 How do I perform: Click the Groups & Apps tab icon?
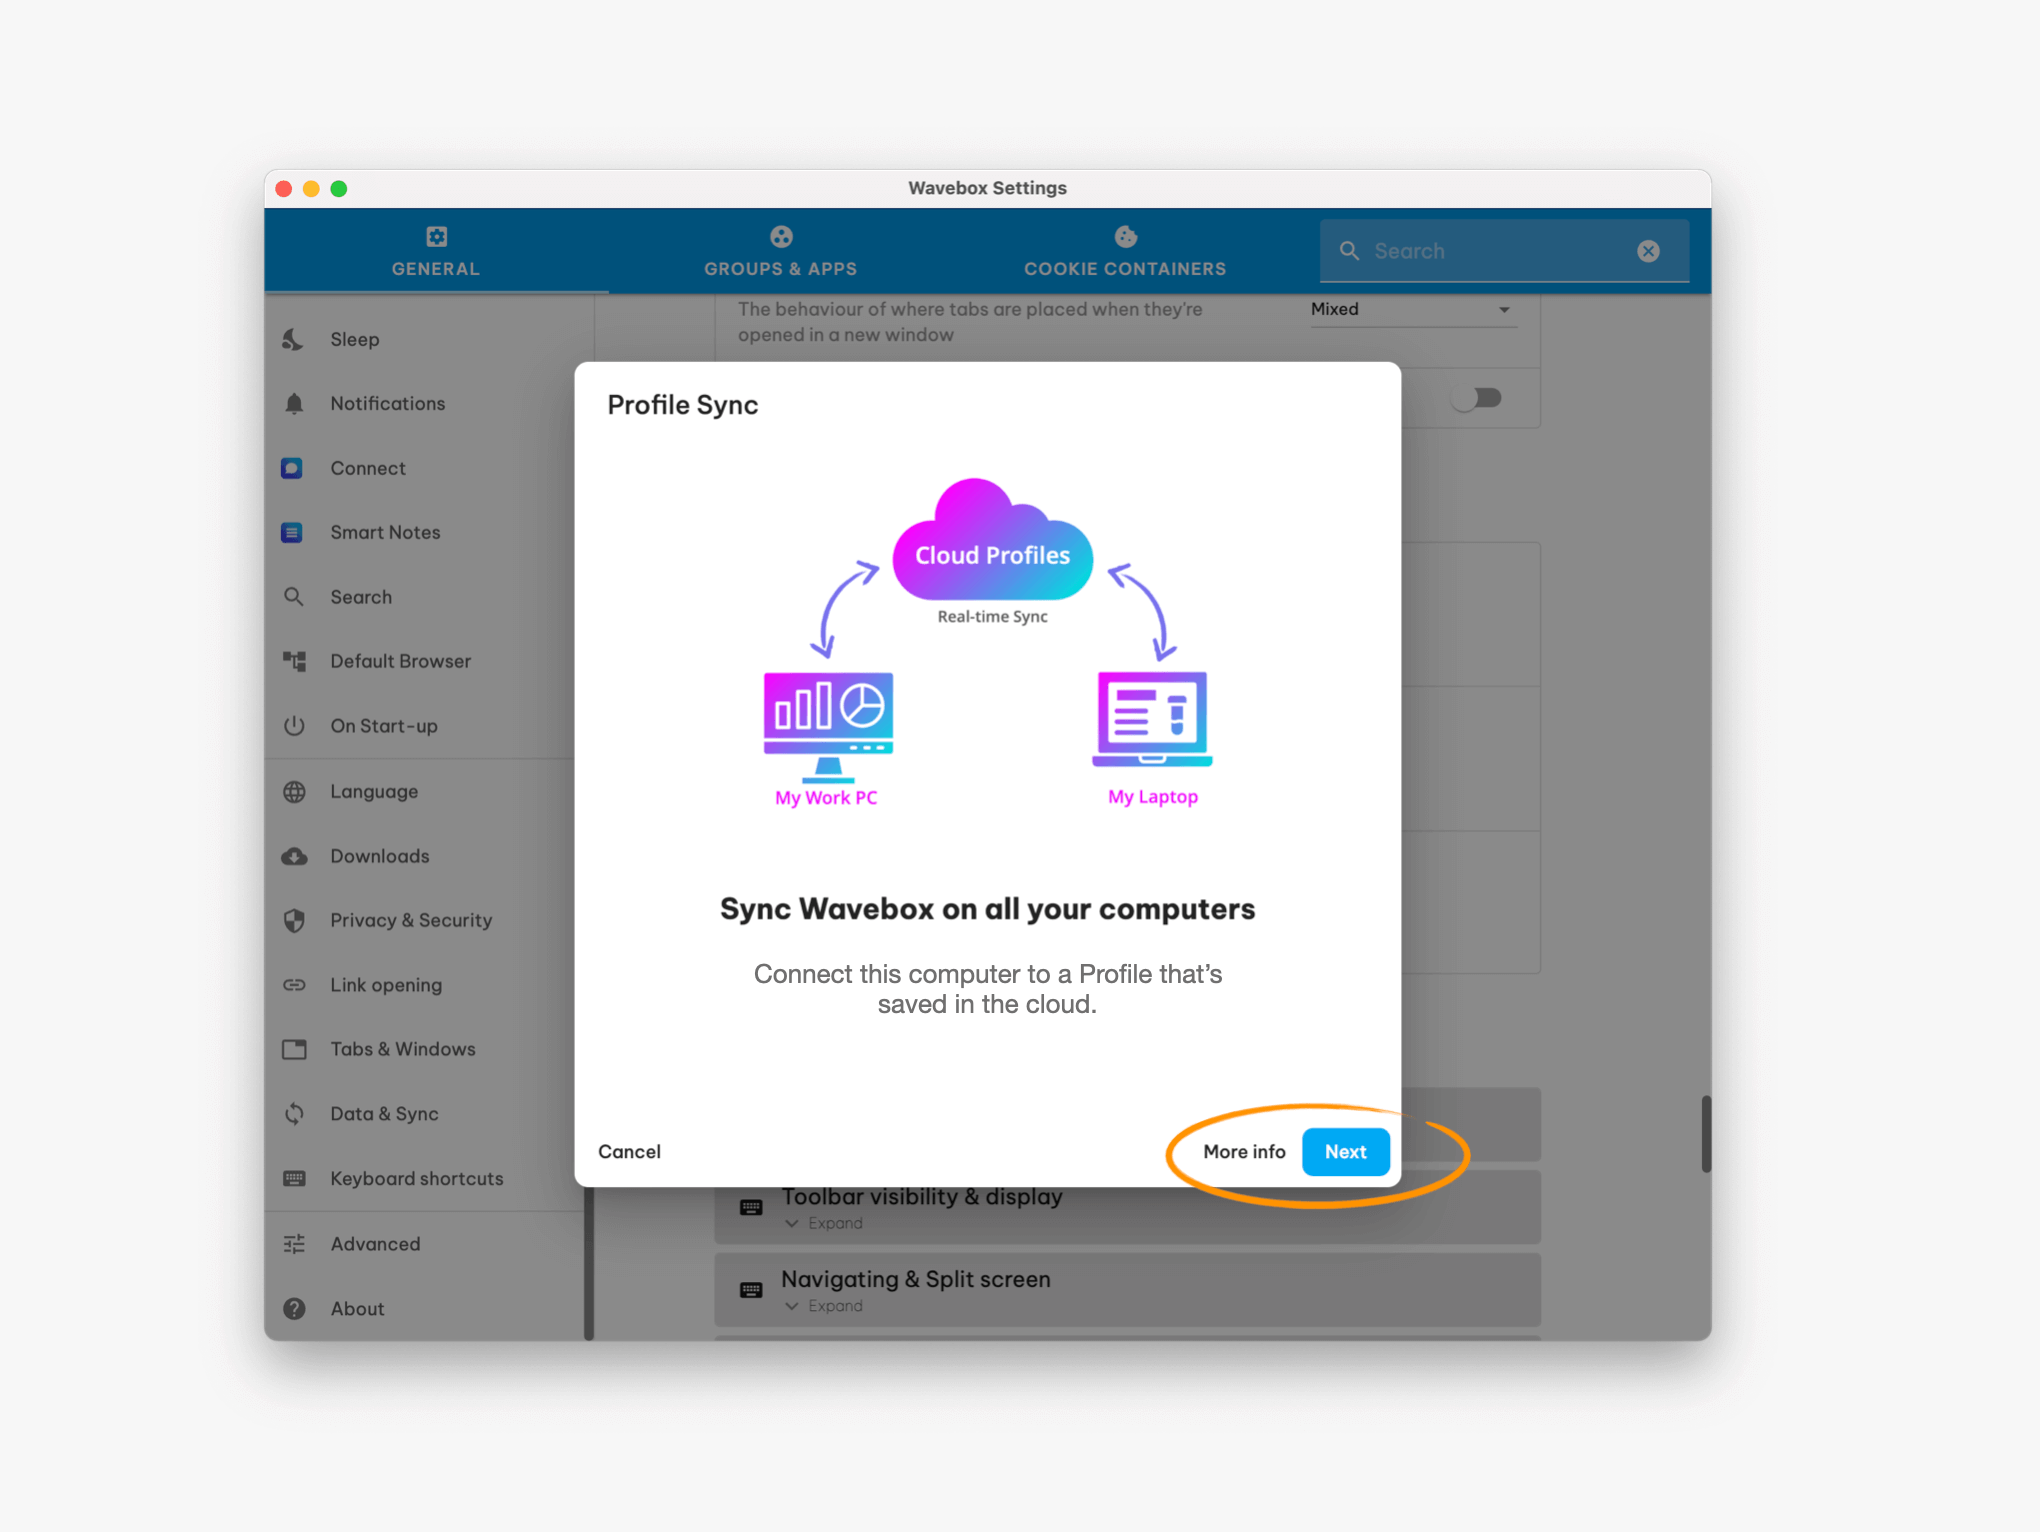781,236
